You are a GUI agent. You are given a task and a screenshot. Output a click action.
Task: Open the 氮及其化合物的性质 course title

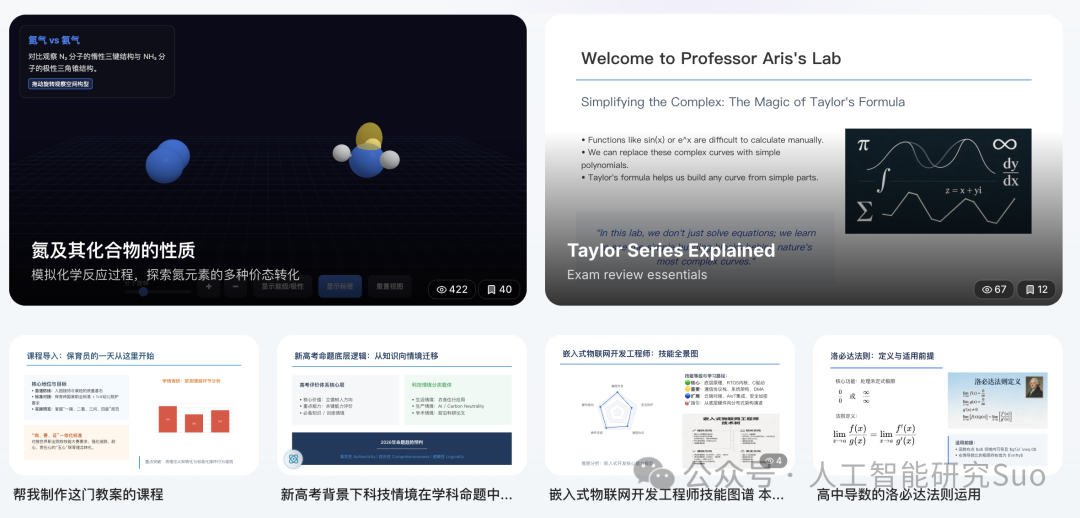click(113, 250)
